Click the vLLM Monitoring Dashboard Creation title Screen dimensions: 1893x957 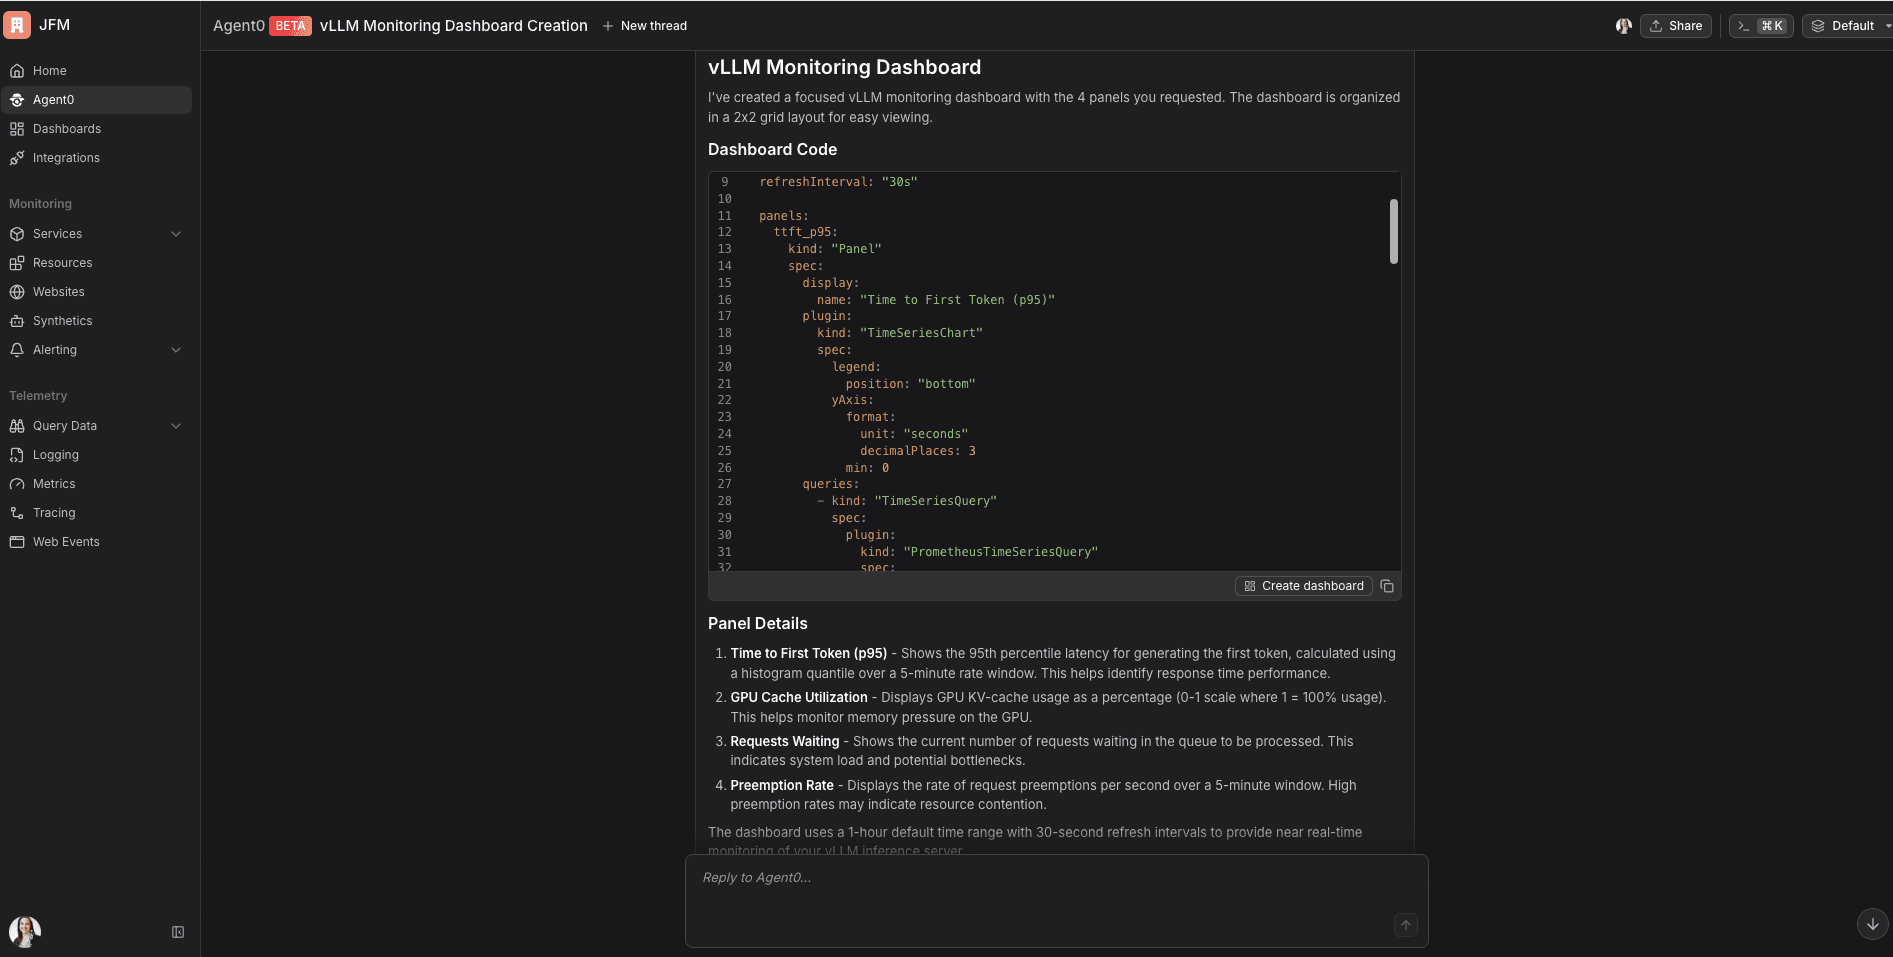[454, 26]
